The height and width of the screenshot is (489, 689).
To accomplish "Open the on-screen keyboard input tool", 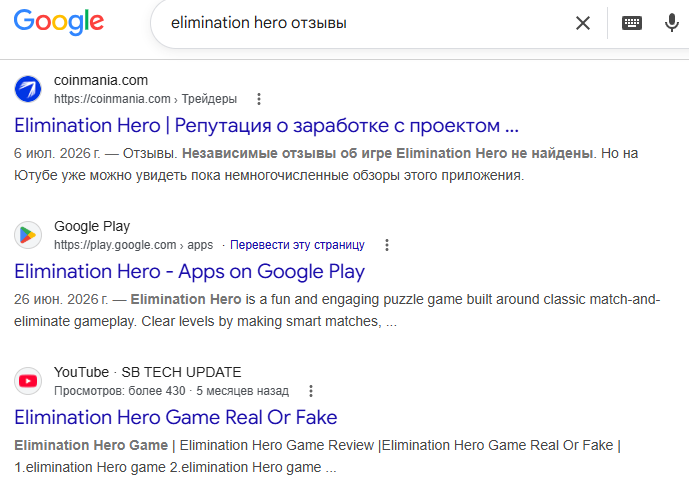I will (x=632, y=23).
